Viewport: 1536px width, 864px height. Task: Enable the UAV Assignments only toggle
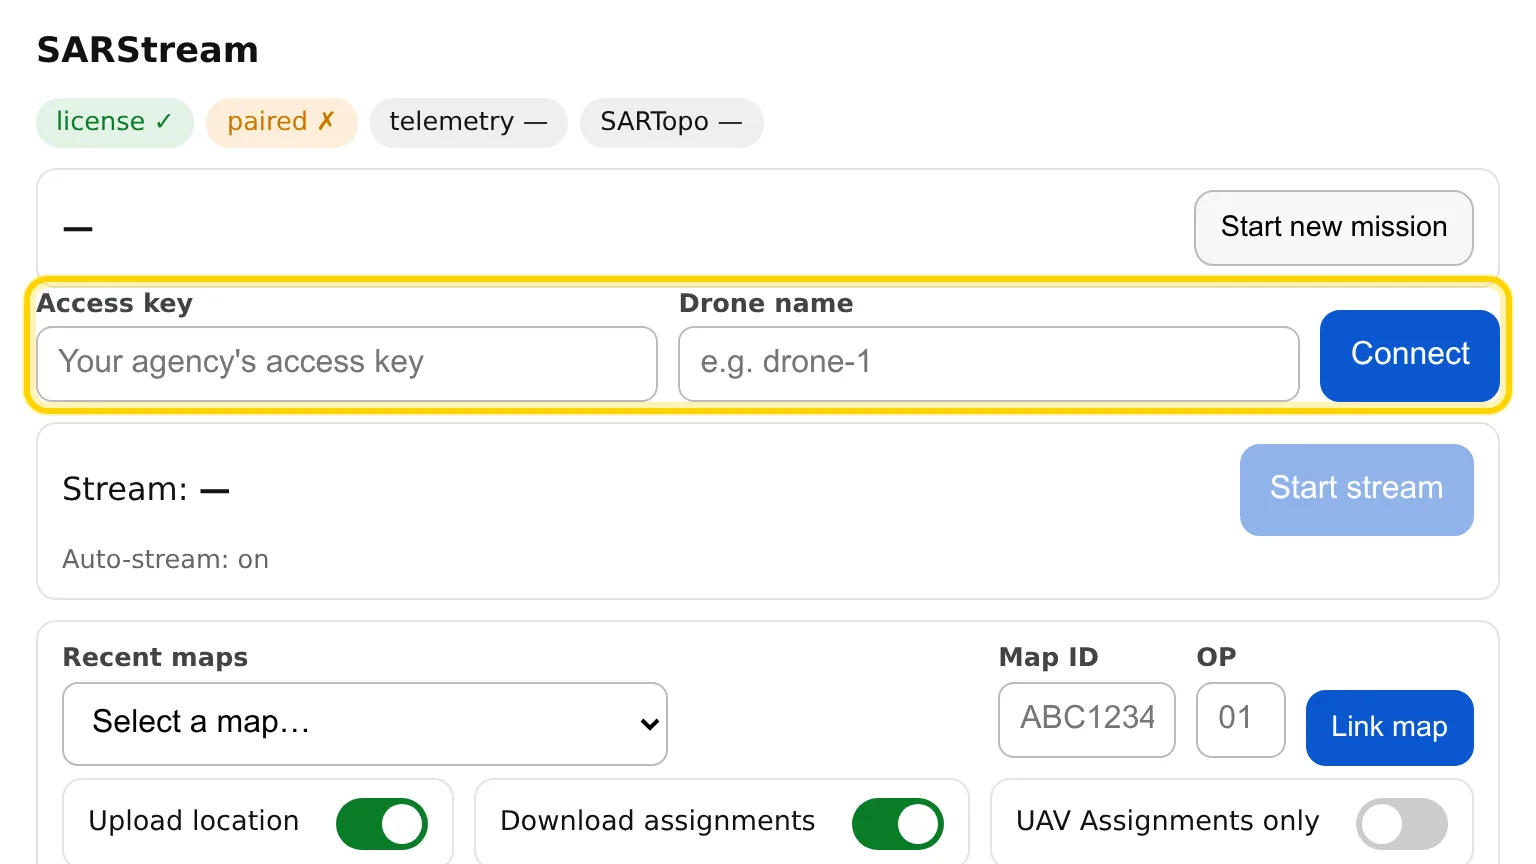click(1402, 824)
